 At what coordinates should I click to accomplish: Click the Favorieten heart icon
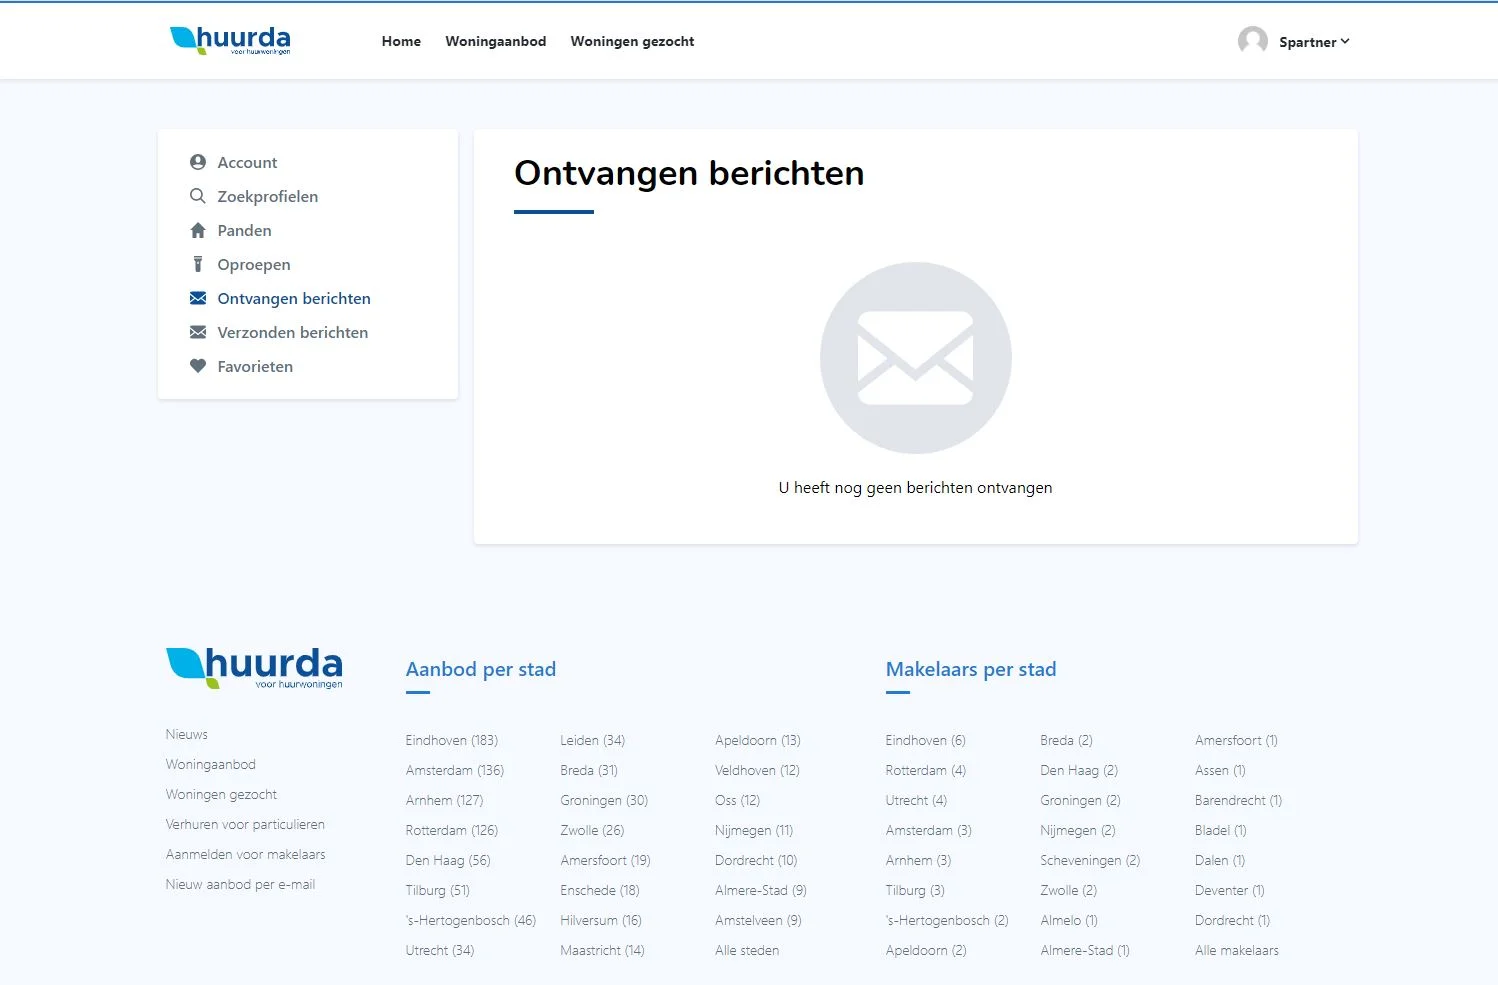coord(198,366)
